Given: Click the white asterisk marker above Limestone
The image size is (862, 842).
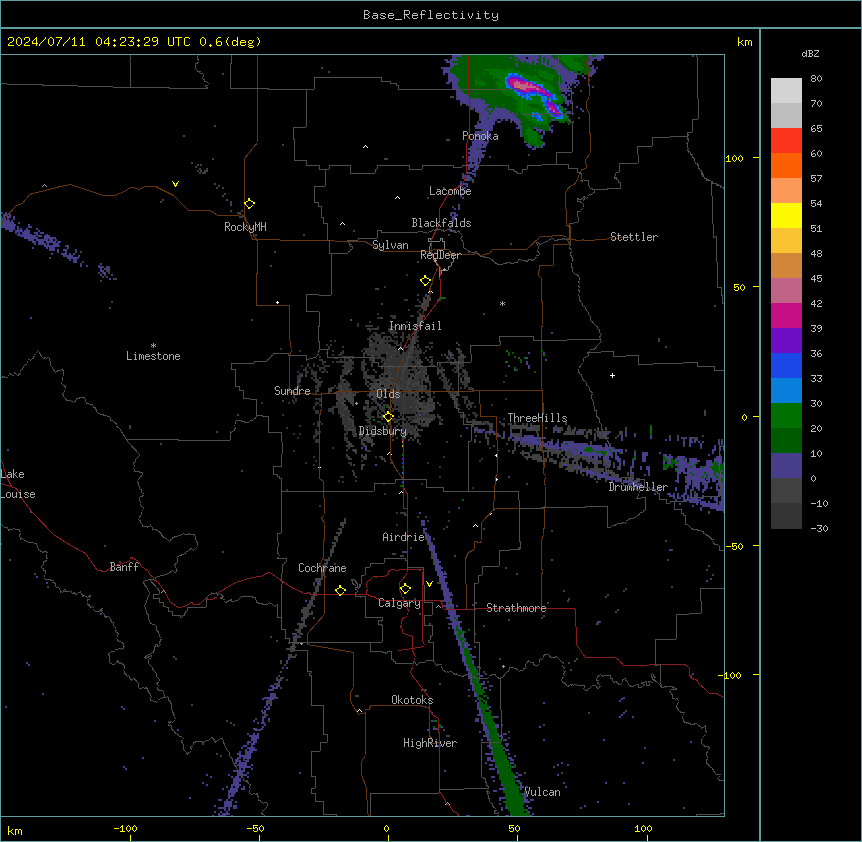Looking at the screenshot, I should click(x=153, y=346).
